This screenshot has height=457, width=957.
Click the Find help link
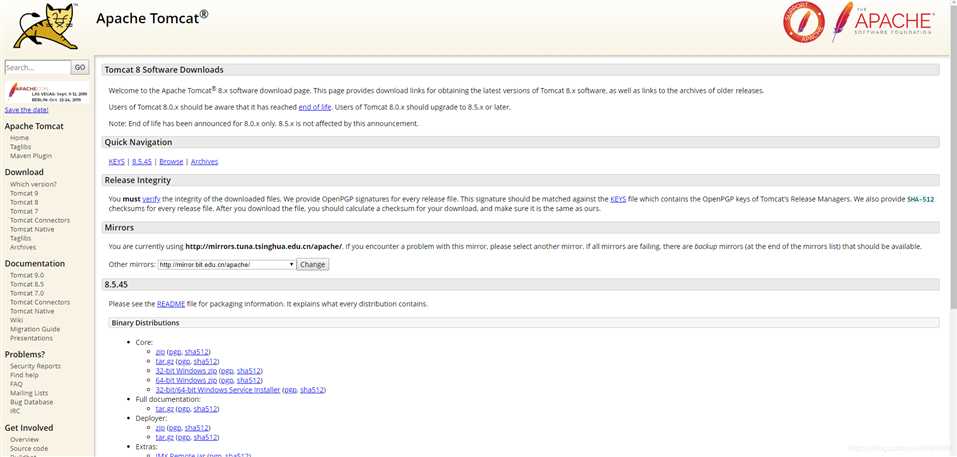tap(24, 375)
